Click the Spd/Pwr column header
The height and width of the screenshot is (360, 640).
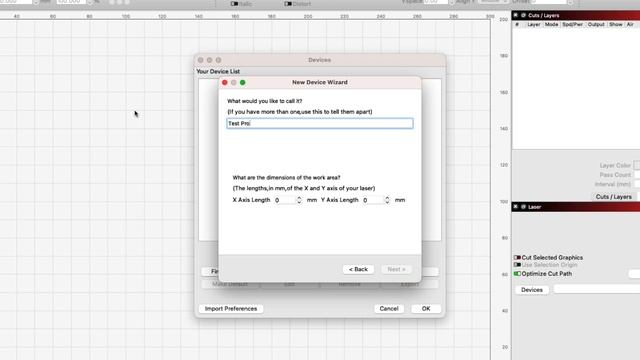pyautogui.click(x=573, y=24)
